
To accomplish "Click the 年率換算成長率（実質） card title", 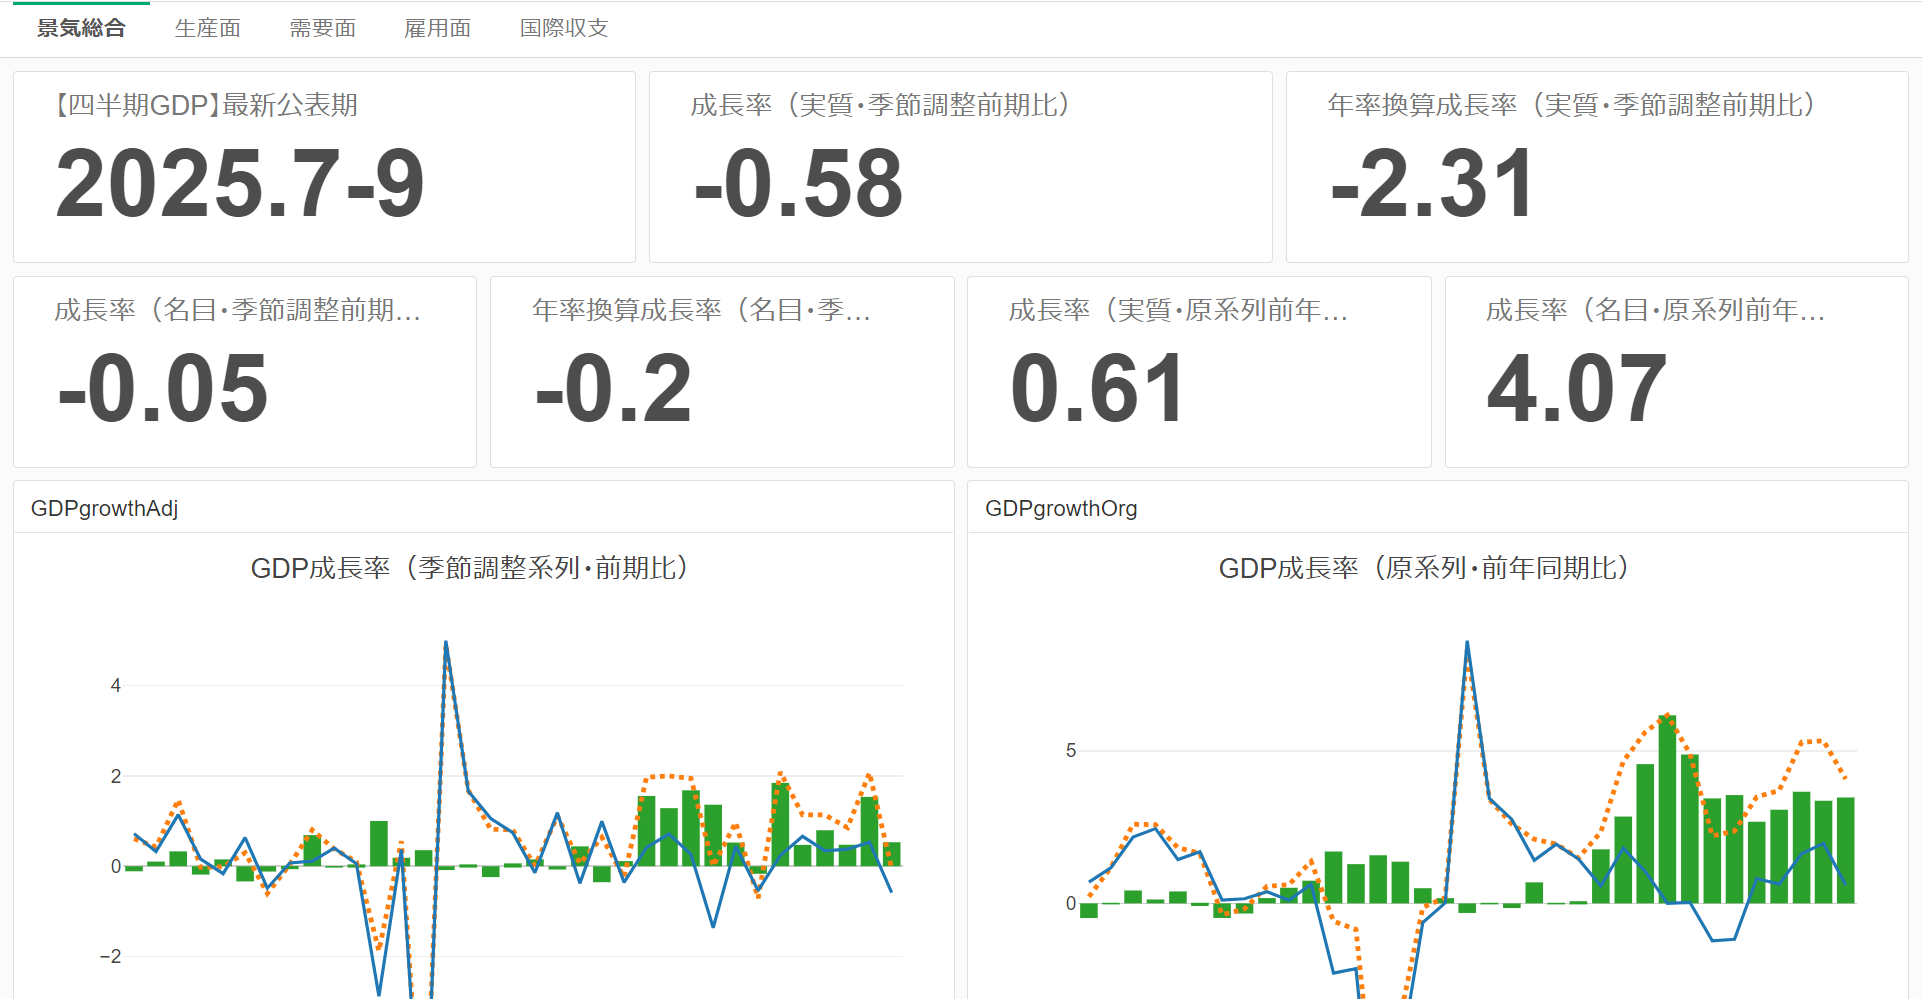I will click(1571, 105).
